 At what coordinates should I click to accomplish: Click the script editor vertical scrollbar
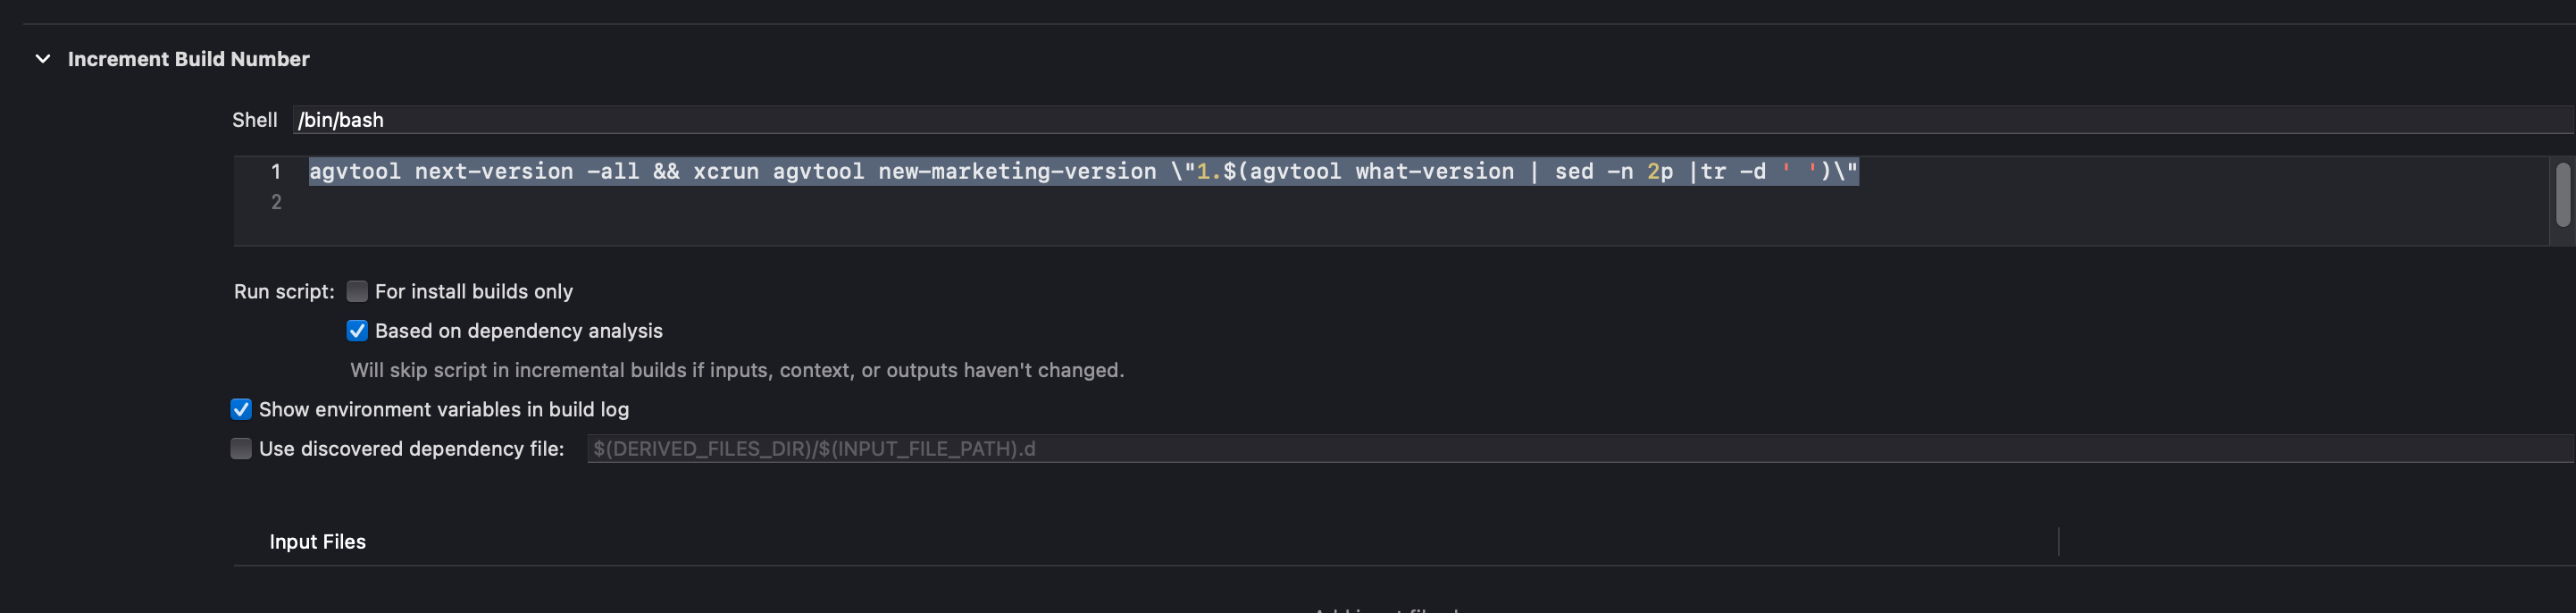click(2562, 195)
